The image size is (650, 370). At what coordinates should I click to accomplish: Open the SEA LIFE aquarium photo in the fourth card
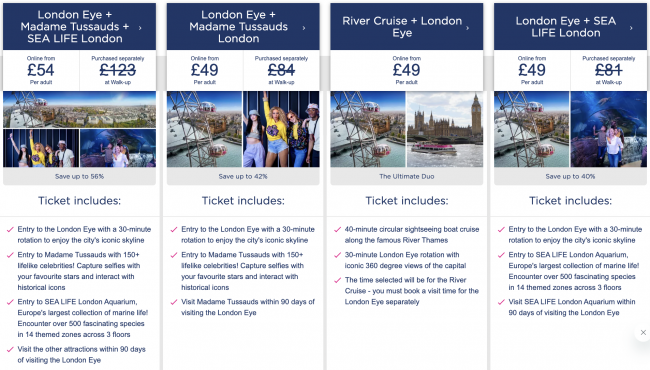[x=609, y=129]
